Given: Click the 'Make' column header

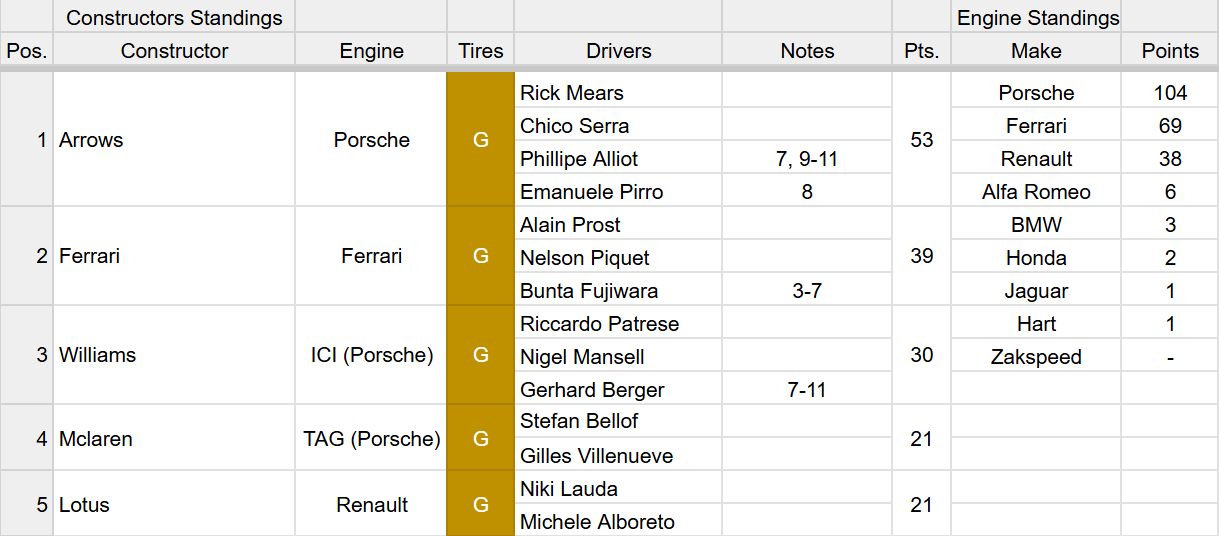Looking at the screenshot, I should [x=1036, y=50].
